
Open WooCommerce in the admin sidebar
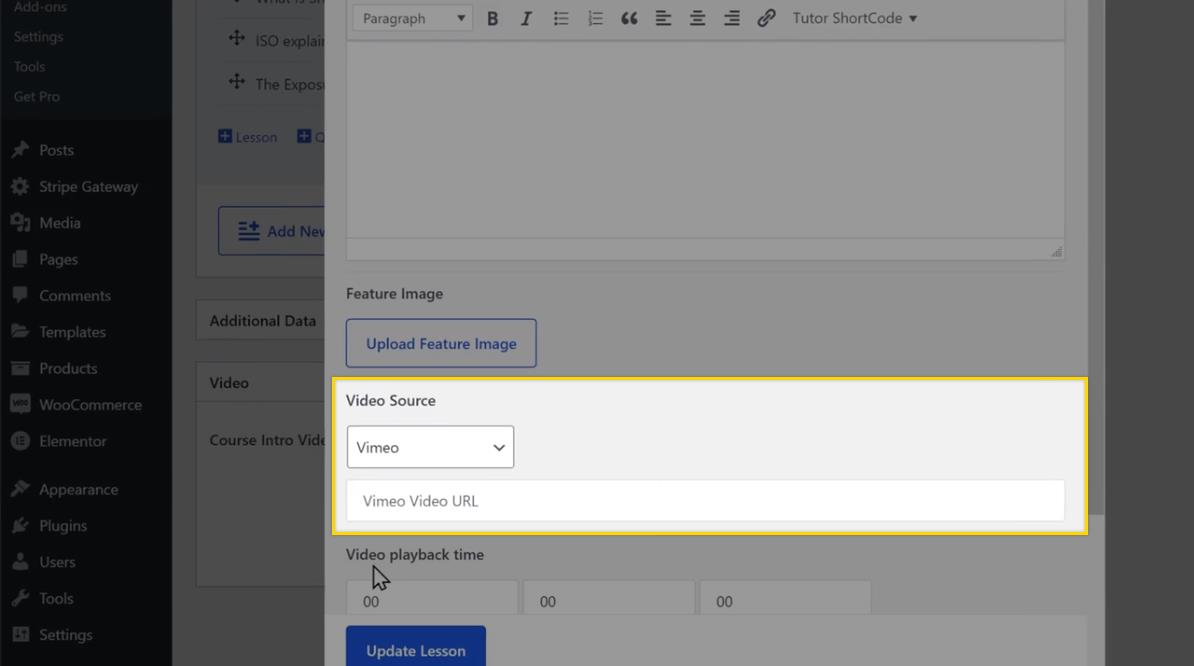click(x=90, y=405)
